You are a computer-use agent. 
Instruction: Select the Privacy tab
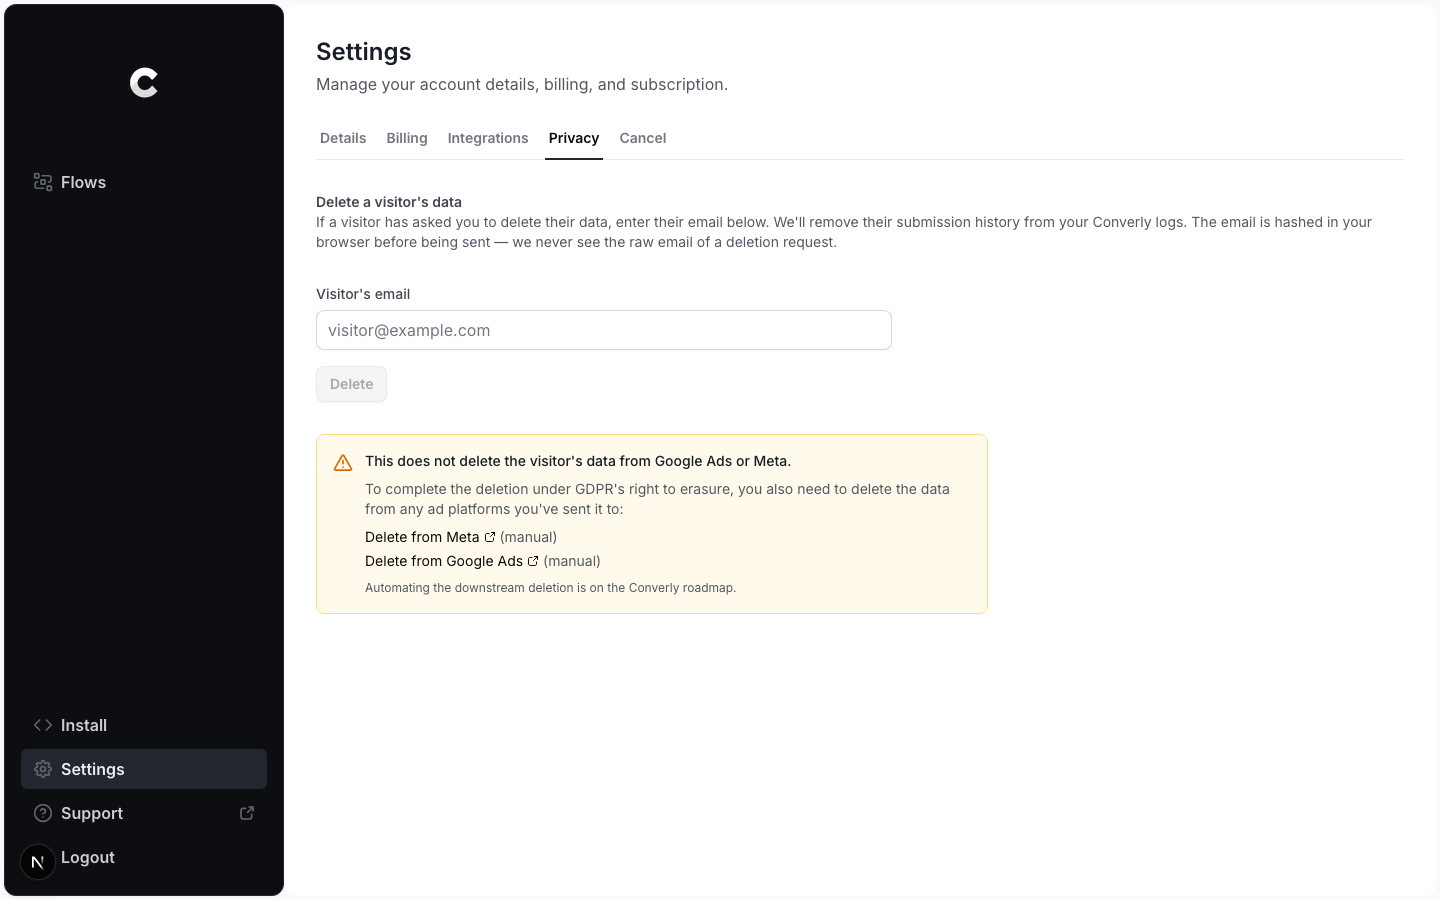click(574, 138)
